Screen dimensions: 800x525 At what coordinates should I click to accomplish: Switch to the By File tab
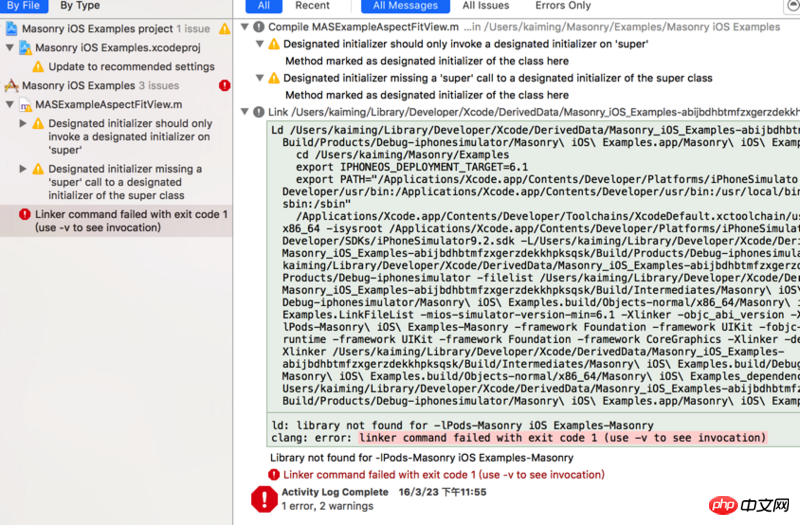click(x=23, y=6)
